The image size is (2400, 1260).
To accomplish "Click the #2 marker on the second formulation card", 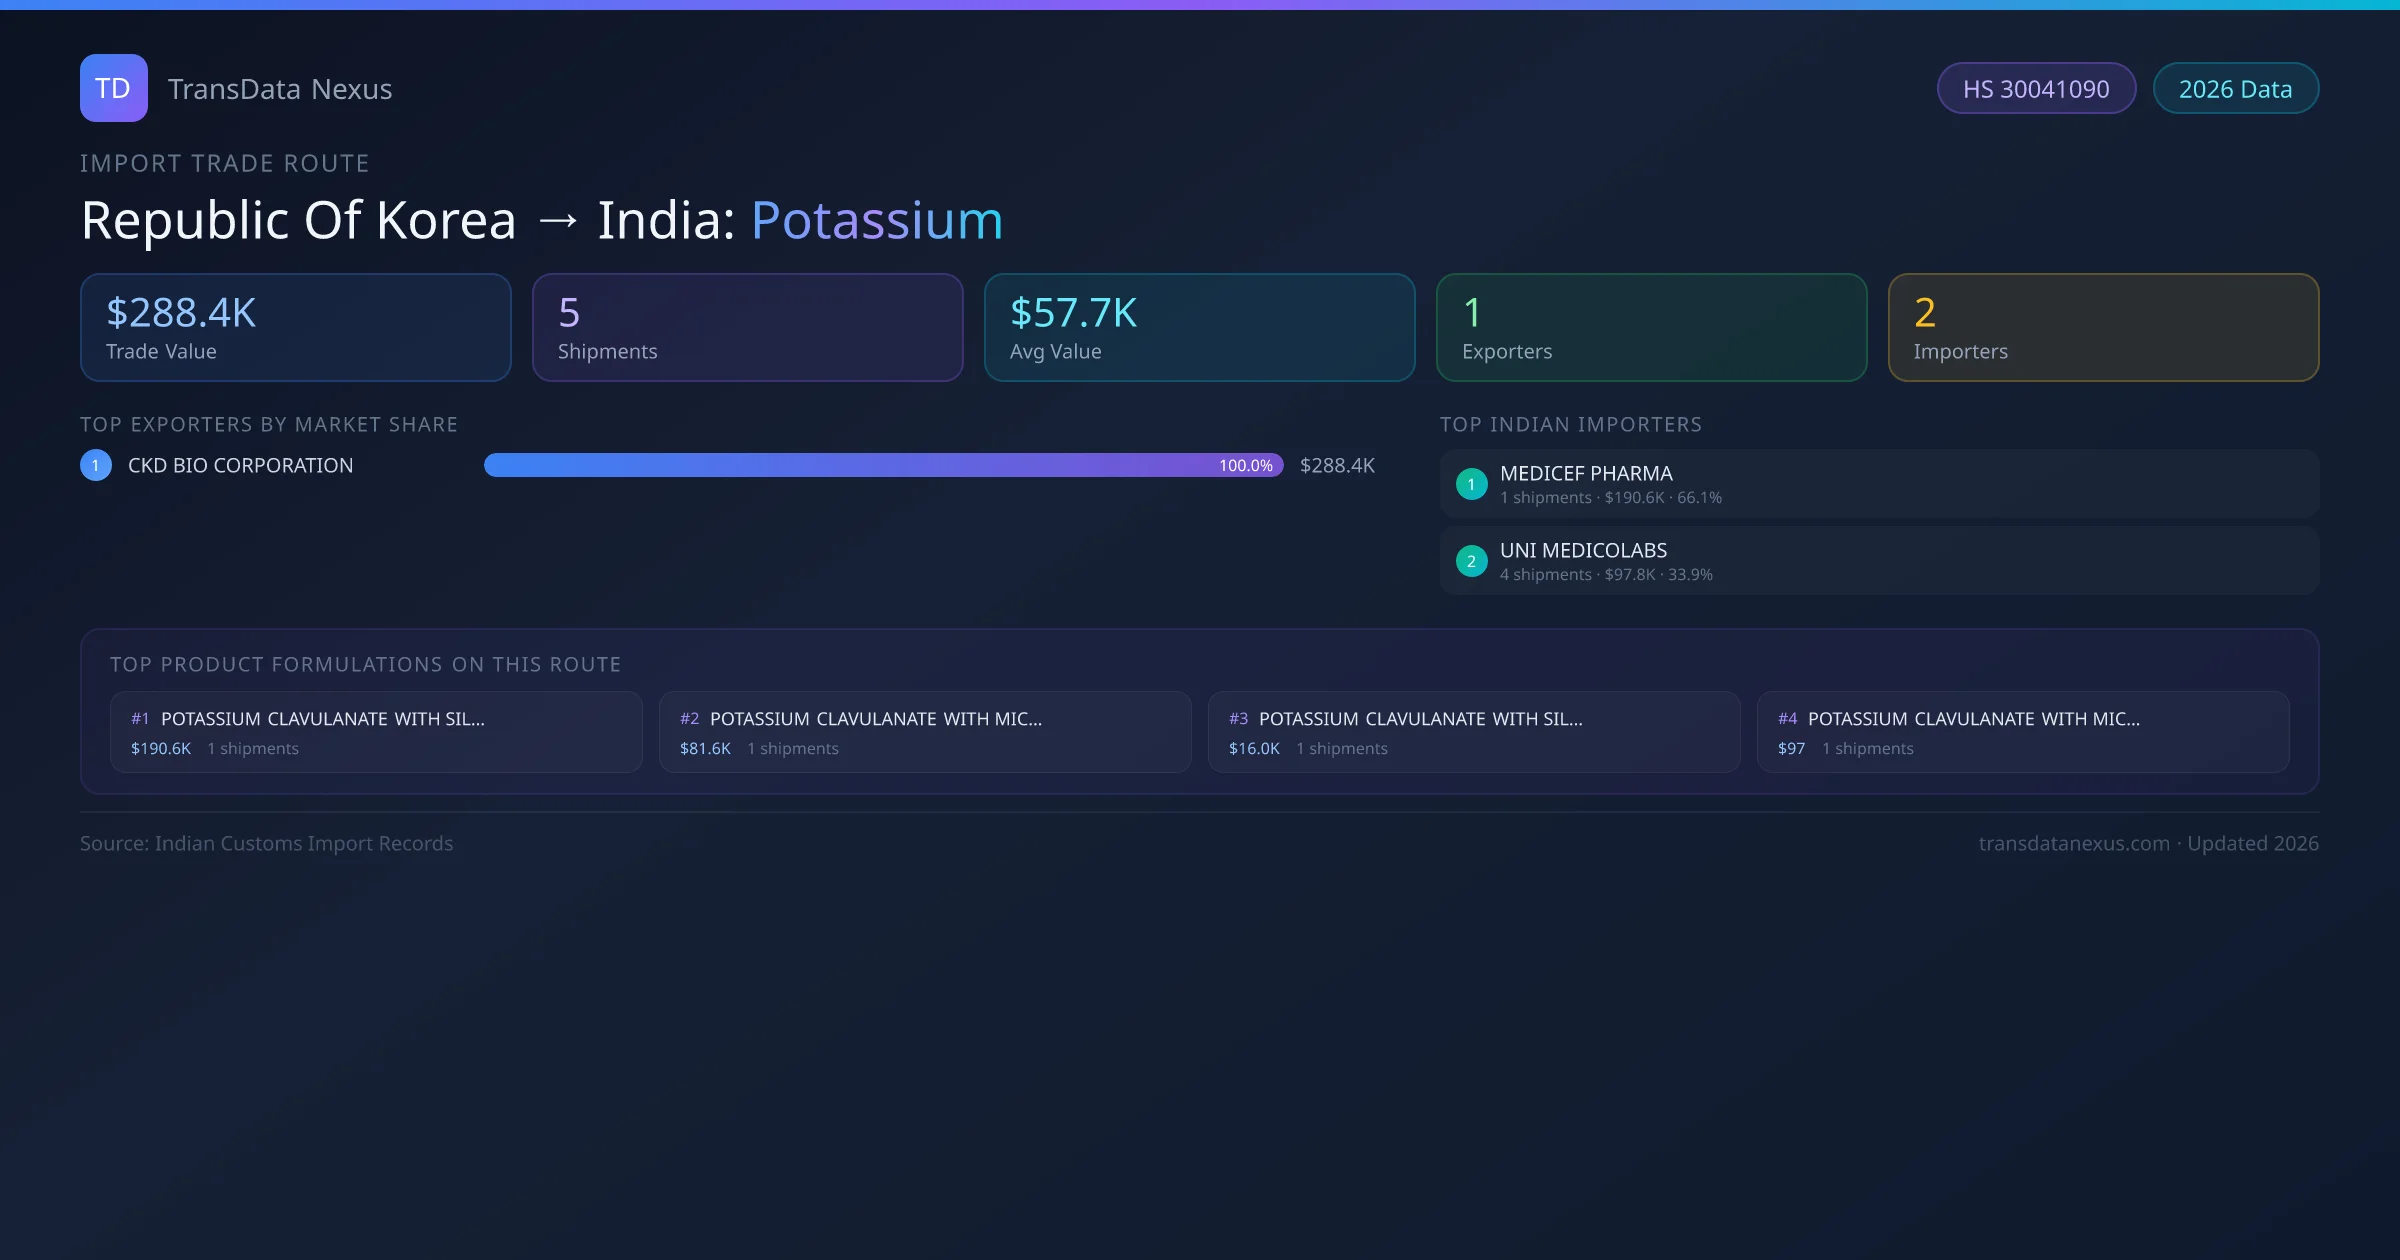I will (x=688, y=718).
